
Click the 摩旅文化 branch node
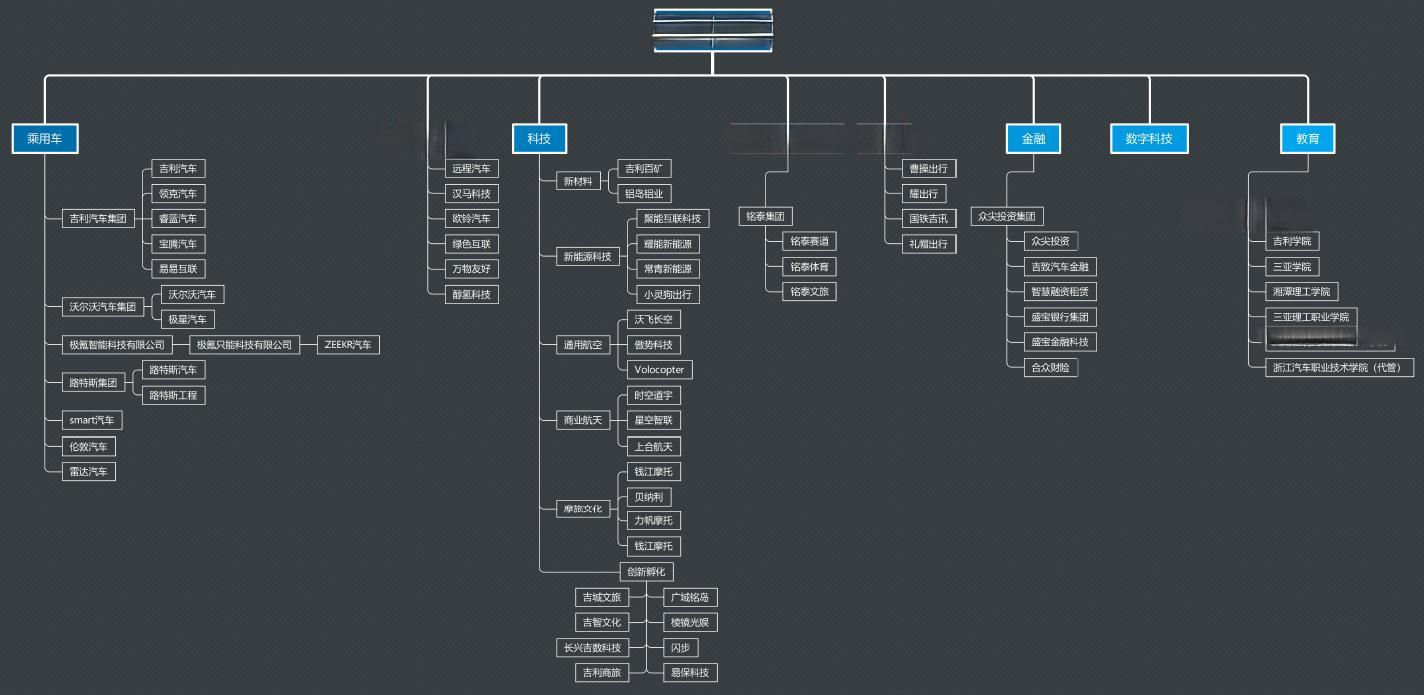coord(583,509)
